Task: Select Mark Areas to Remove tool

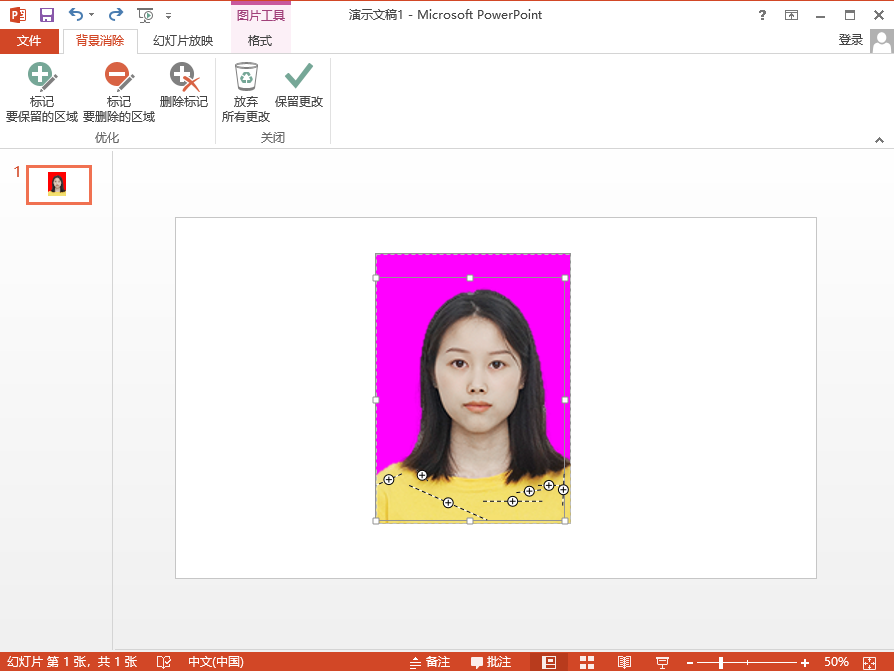Action: pos(119,92)
